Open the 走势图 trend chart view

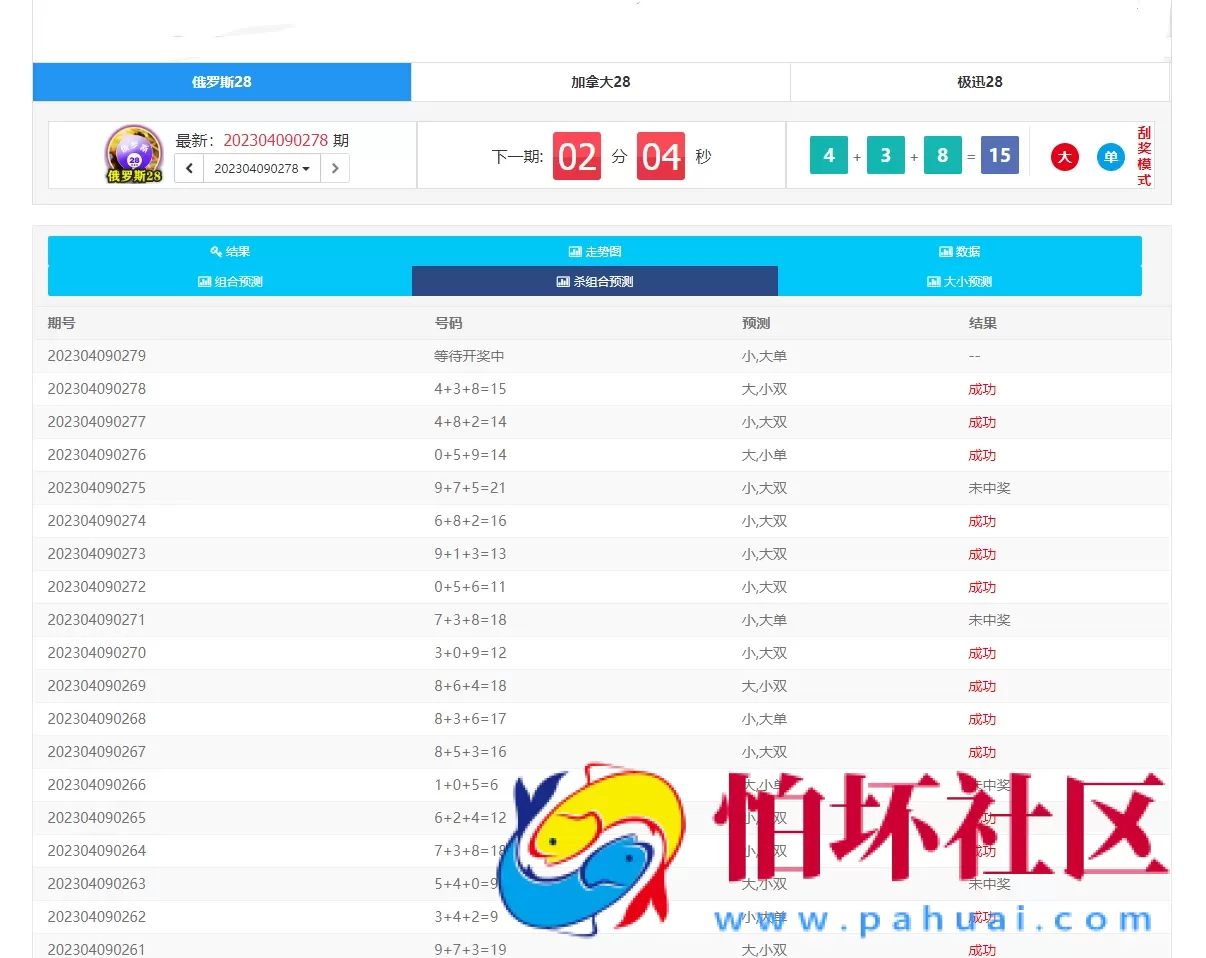click(595, 251)
